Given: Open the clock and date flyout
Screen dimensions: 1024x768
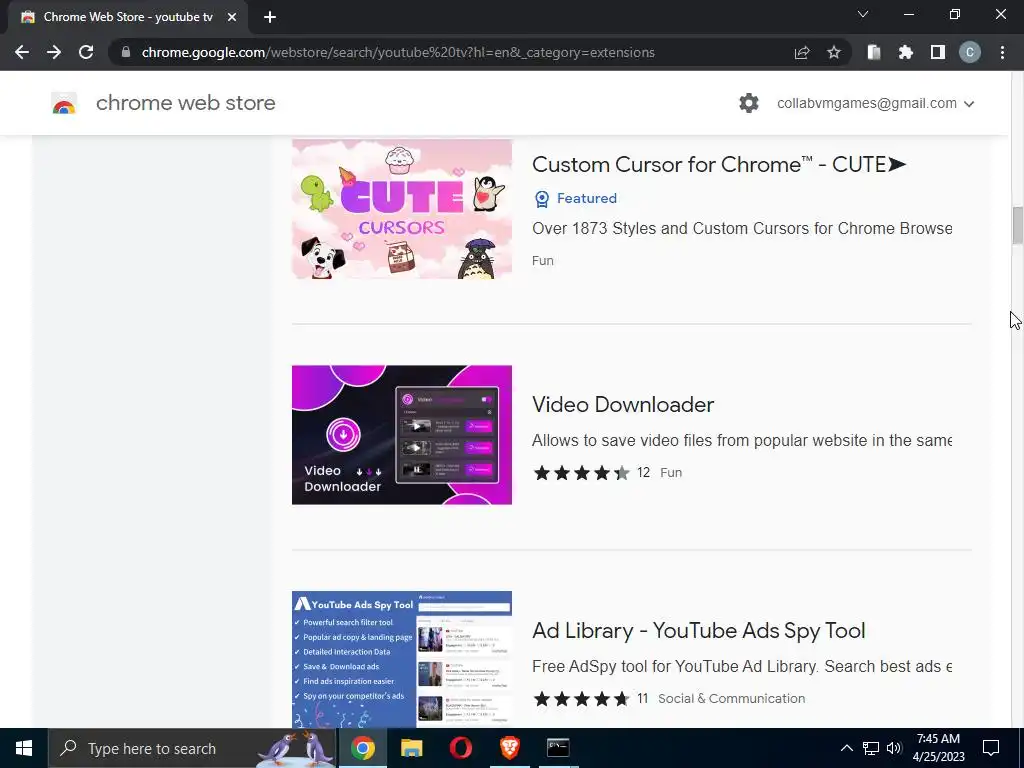Looking at the screenshot, I should [938, 748].
